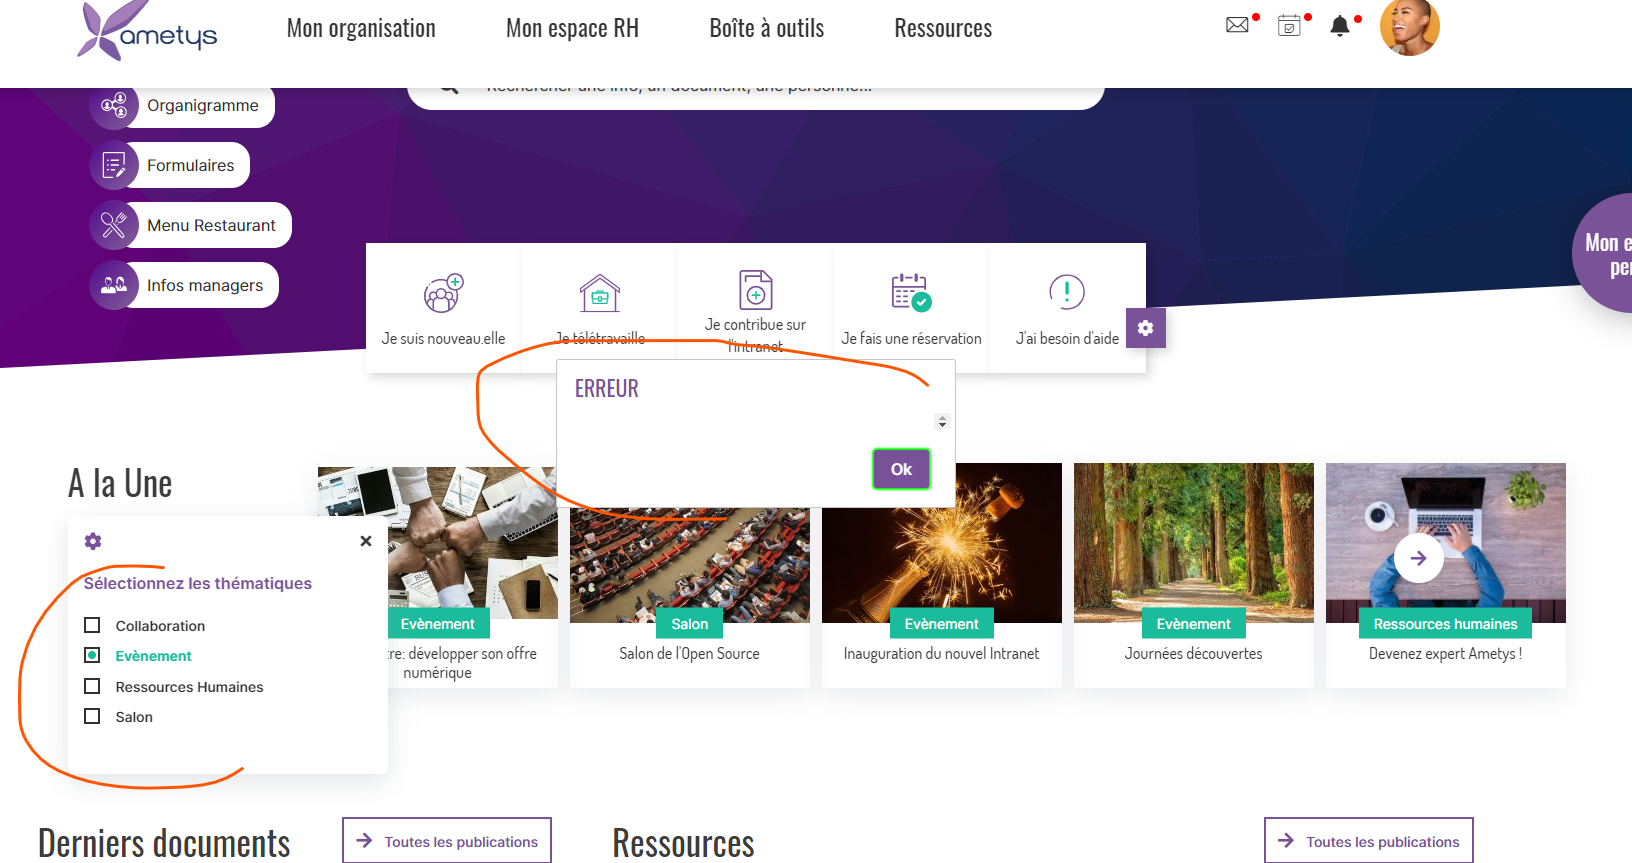Open the Infos managers link
Viewport: 1632px width, 863px height.
point(205,285)
